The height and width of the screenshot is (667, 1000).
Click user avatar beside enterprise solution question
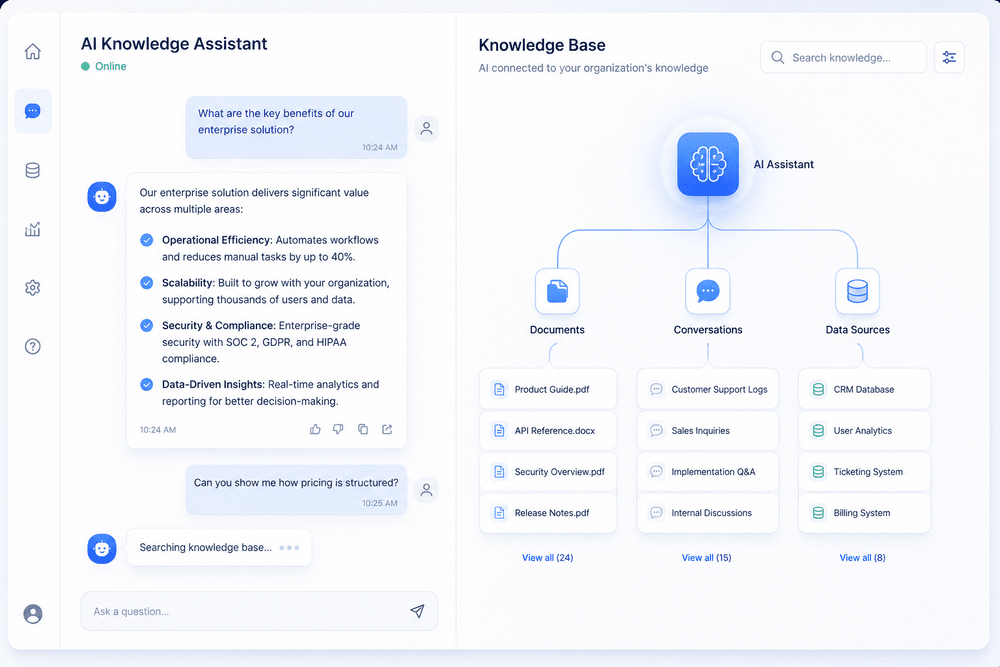click(x=426, y=129)
